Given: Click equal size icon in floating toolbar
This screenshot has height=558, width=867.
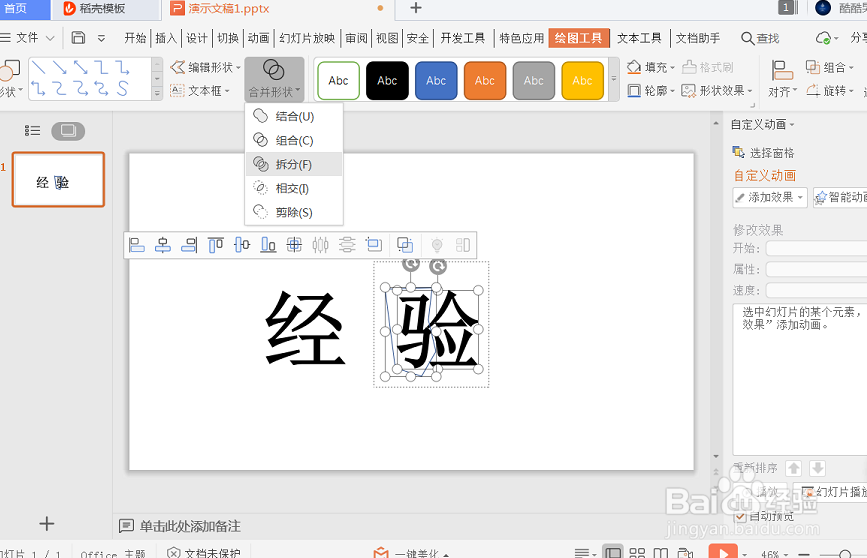Looking at the screenshot, I should [374, 244].
